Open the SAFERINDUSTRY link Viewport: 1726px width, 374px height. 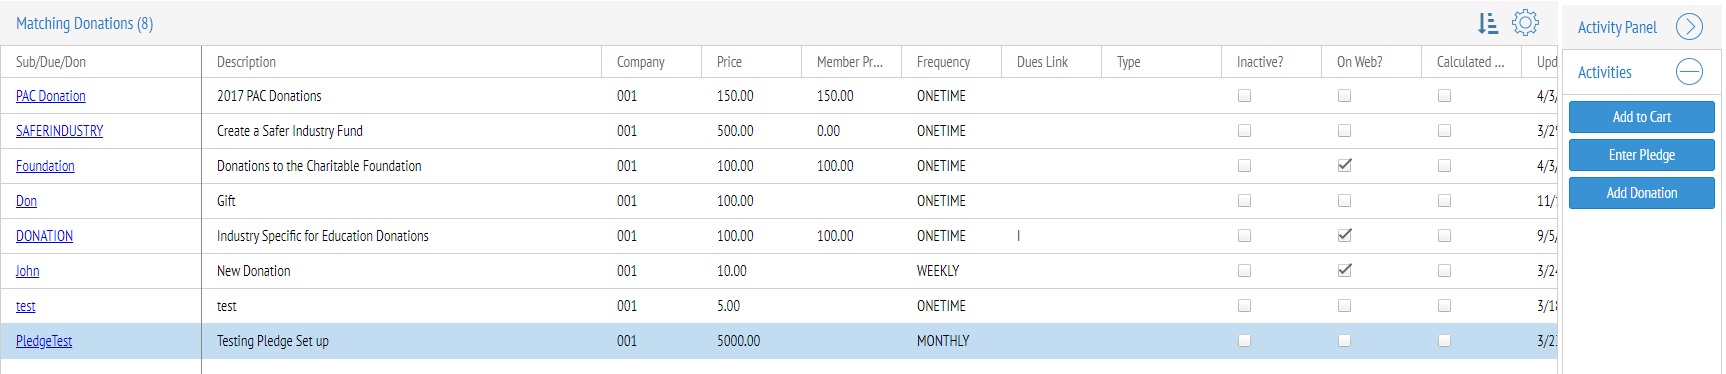point(59,131)
